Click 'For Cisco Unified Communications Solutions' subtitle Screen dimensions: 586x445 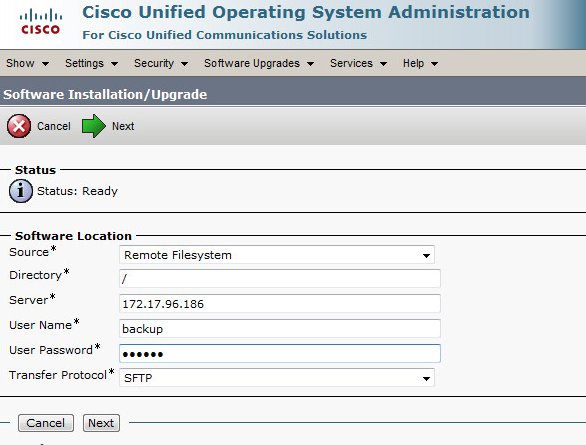click(225, 35)
